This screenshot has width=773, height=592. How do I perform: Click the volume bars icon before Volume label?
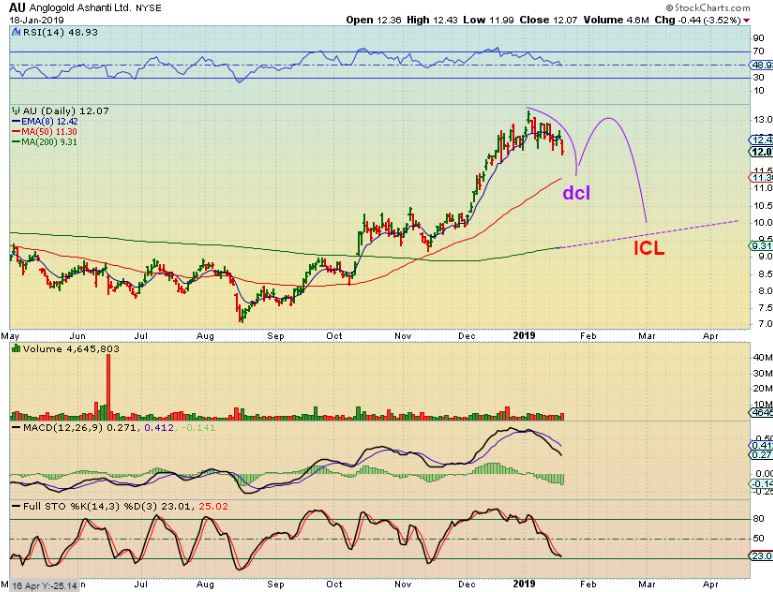[16, 349]
